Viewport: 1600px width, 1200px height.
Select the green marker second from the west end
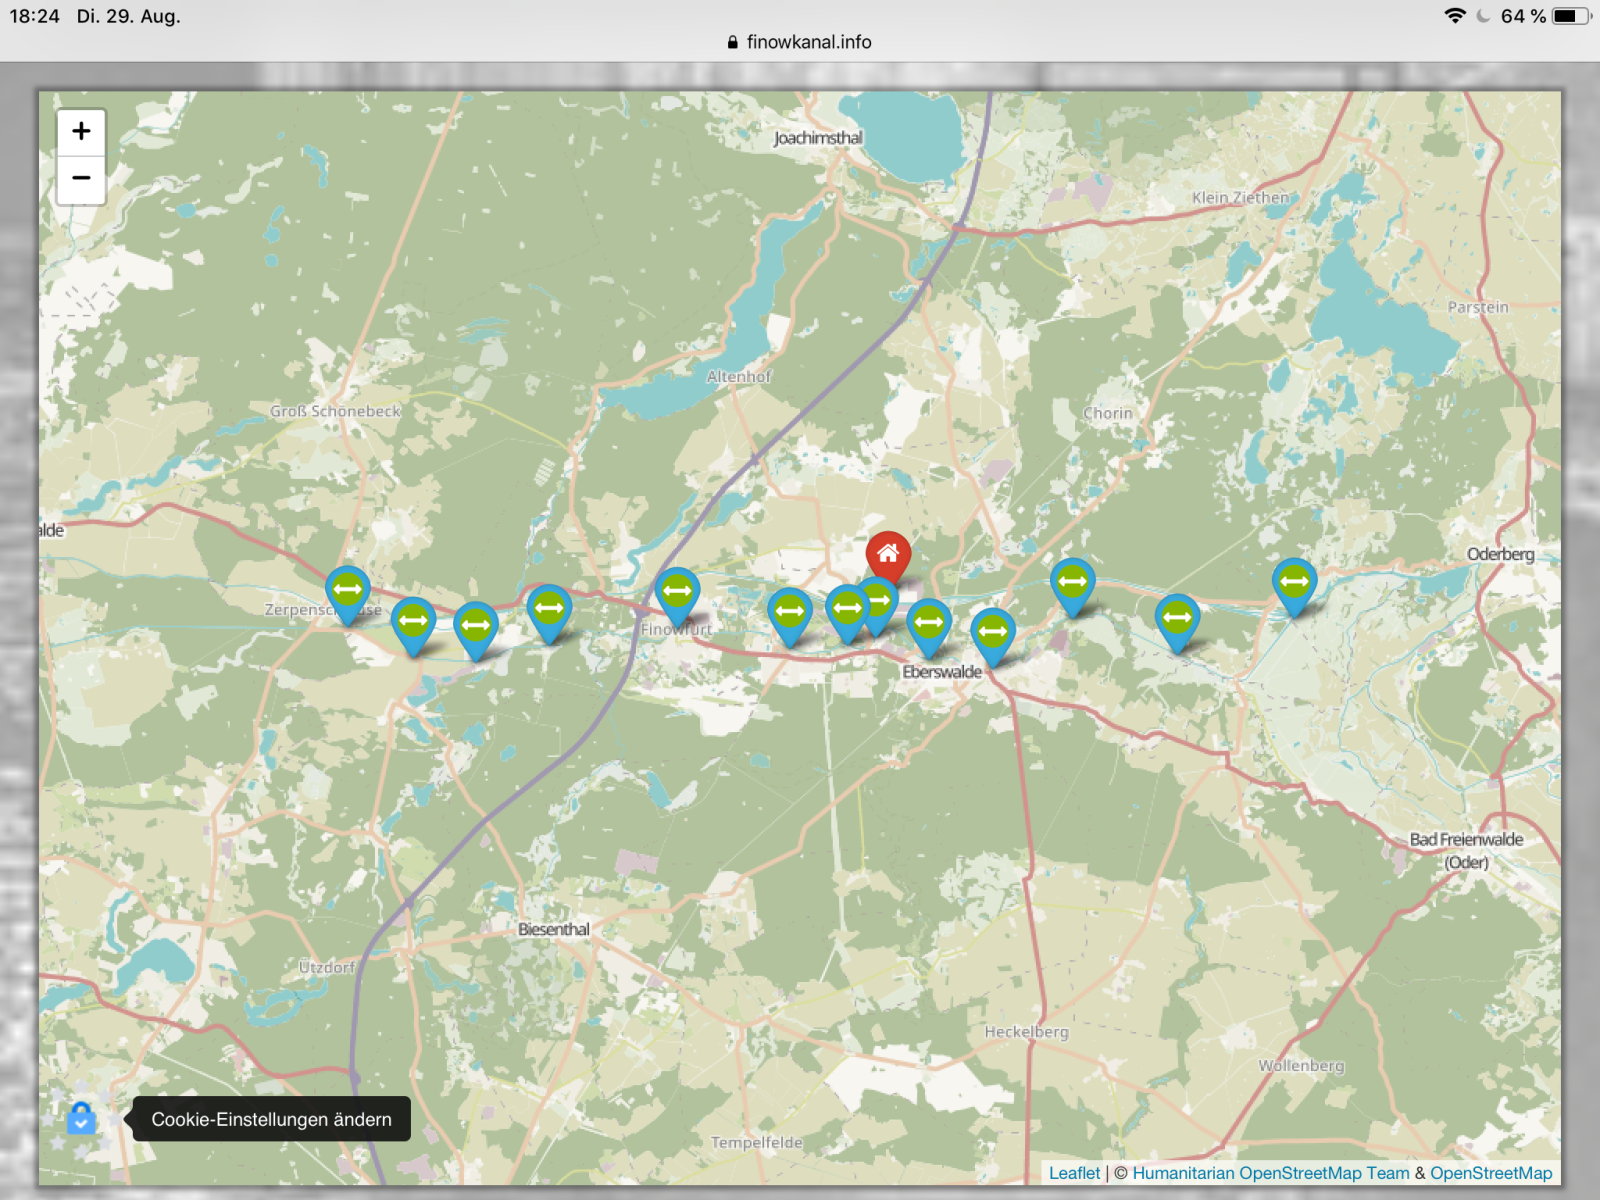pyautogui.click(x=413, y=621)
